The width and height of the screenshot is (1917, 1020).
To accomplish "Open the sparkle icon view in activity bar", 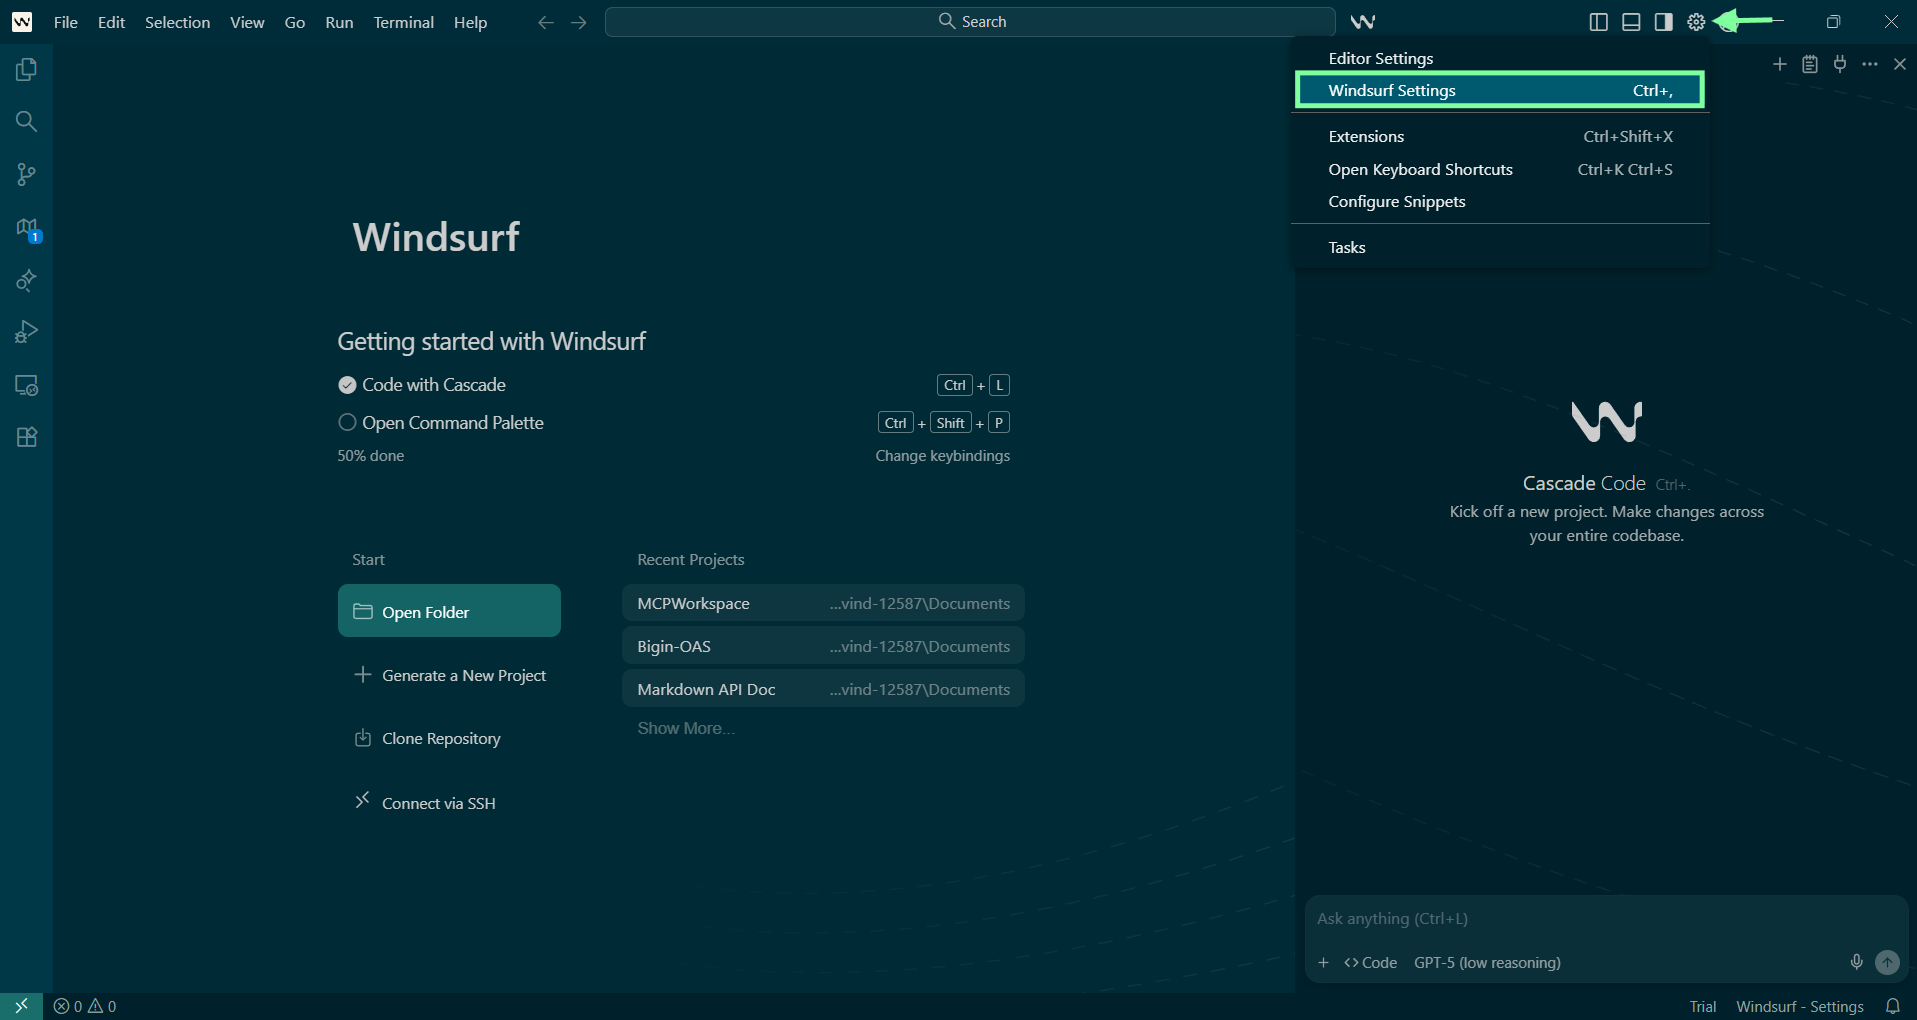I will (x=26, y=280).
